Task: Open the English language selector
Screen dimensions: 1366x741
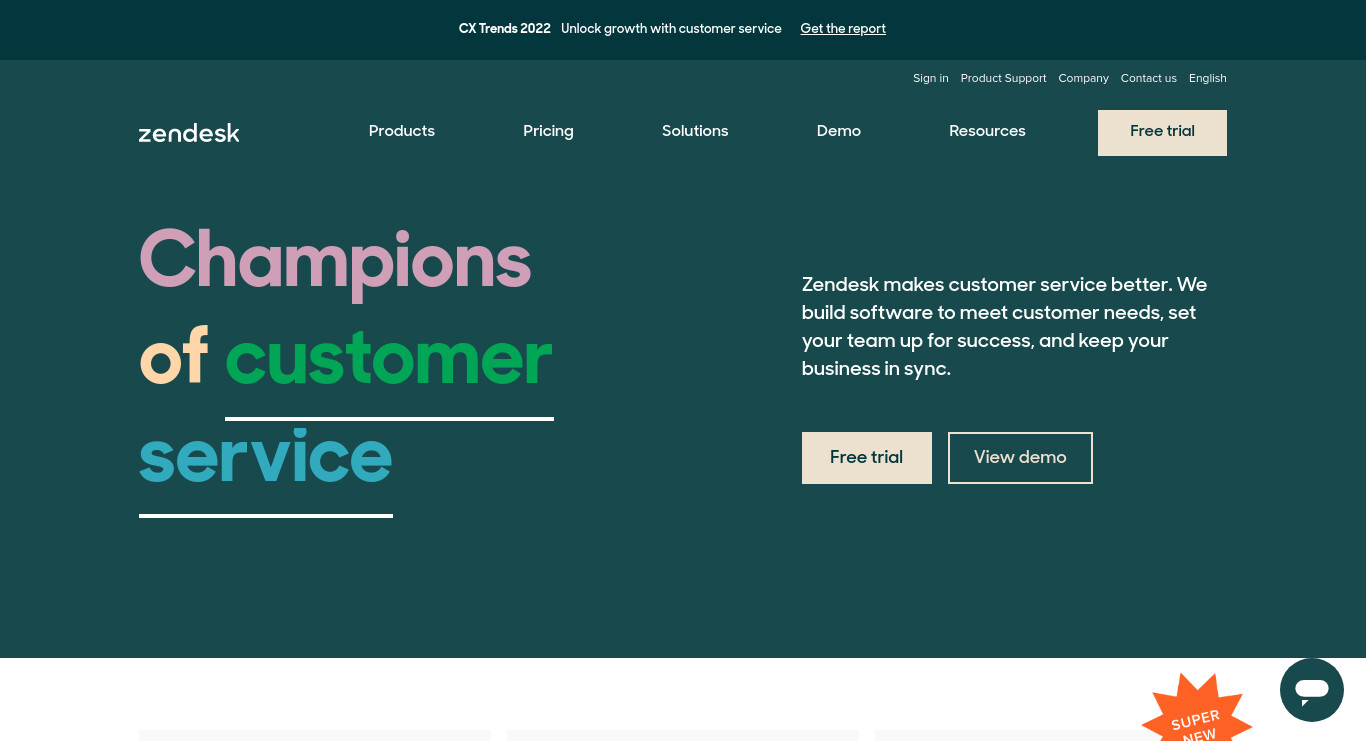Action: pos(1208,78)
